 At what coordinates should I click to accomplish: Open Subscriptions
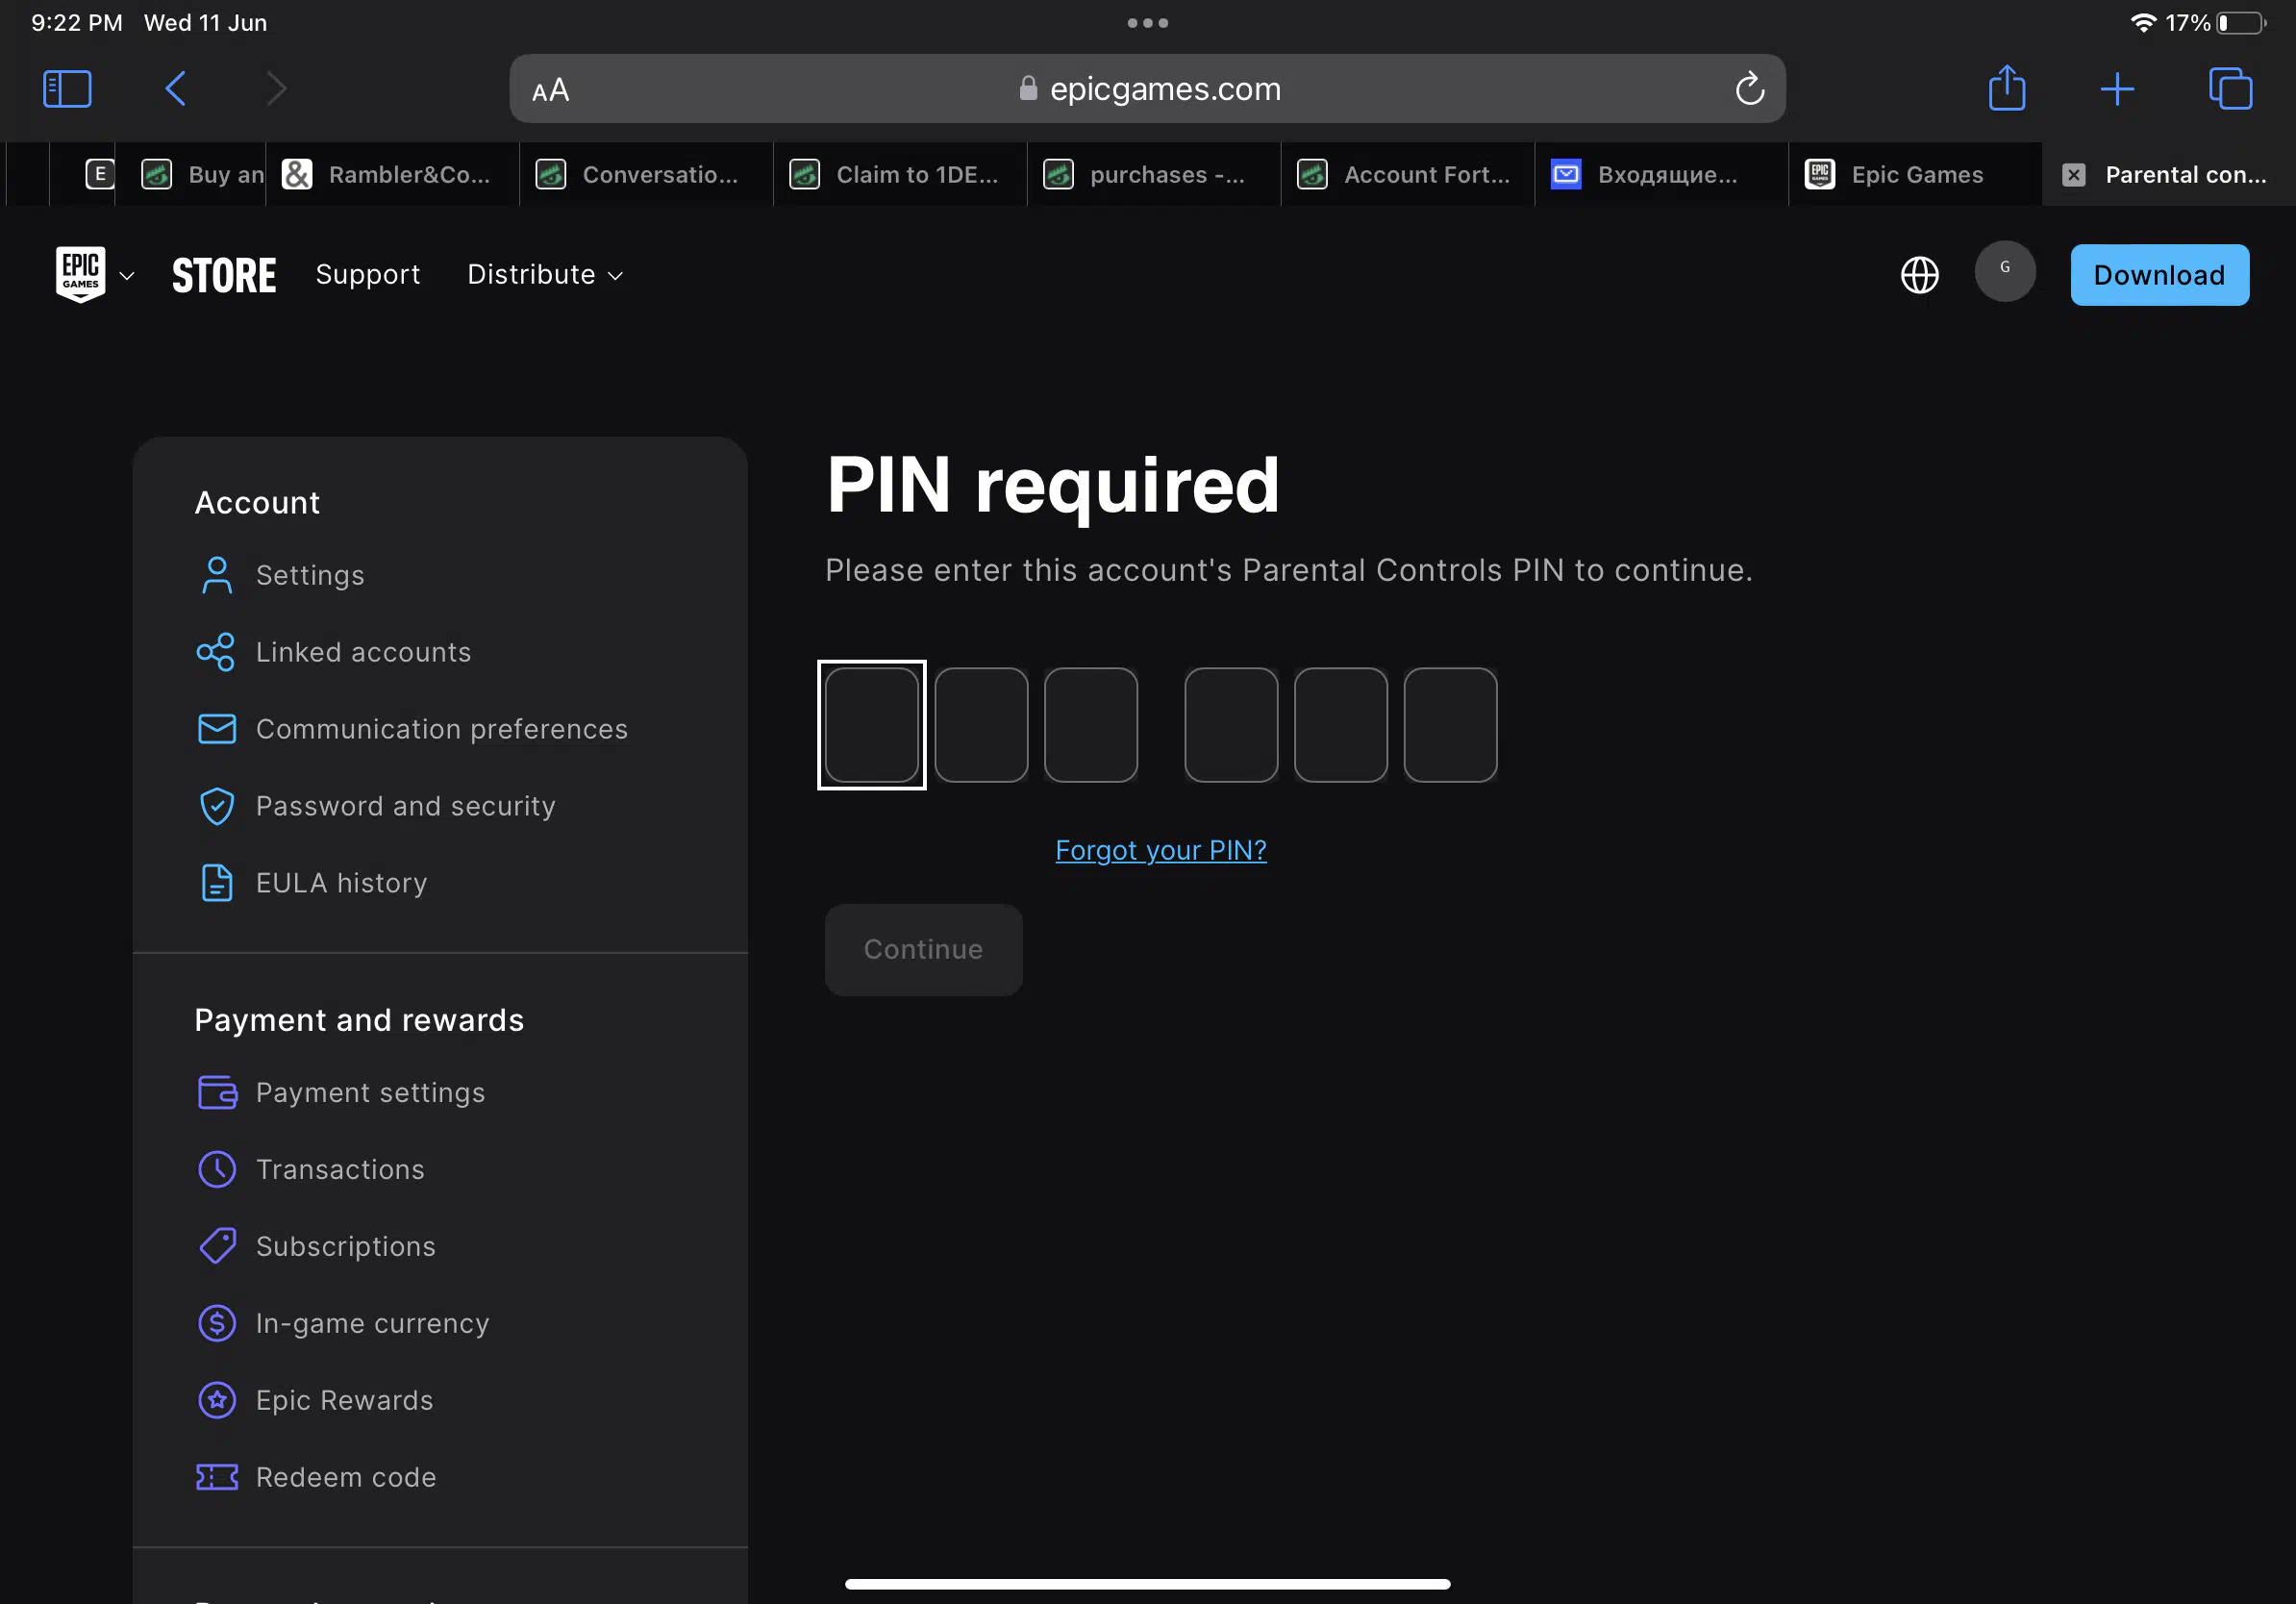[x=345, y=1246]
